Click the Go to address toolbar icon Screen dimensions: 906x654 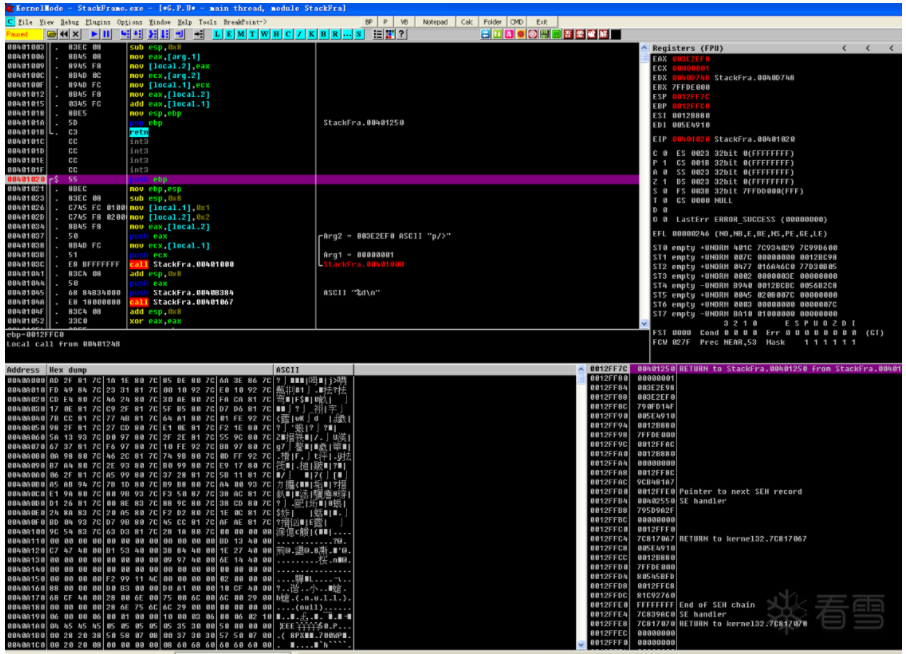[x=198, y=35]
